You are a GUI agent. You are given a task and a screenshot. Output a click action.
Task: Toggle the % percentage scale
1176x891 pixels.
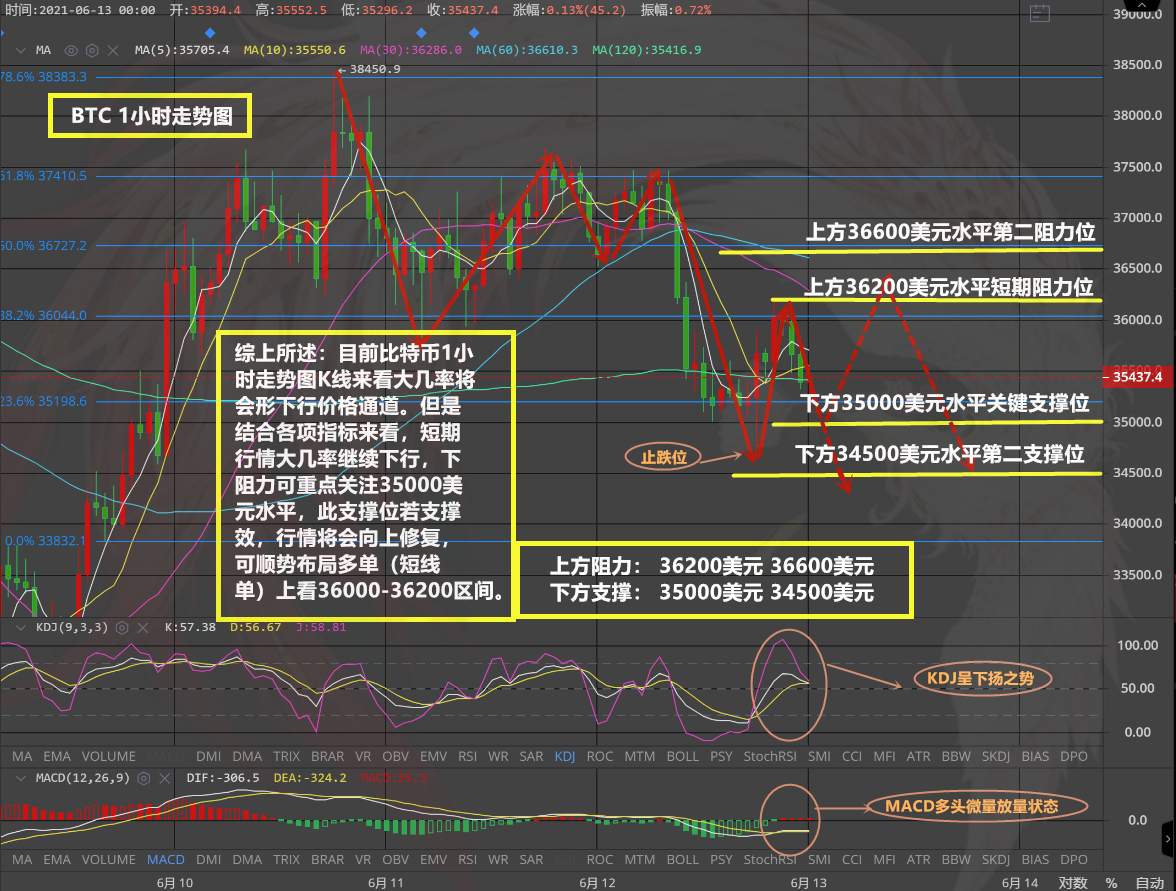pos(1112,883)
